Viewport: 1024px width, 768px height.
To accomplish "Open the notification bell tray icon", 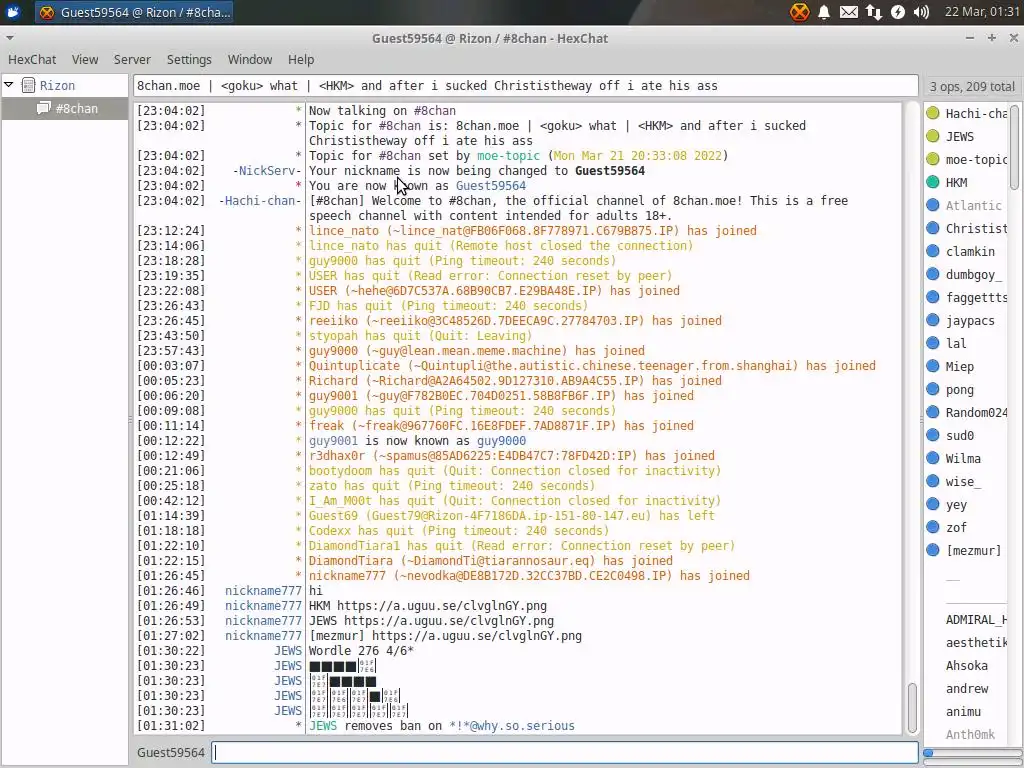I will click(824, 12).
